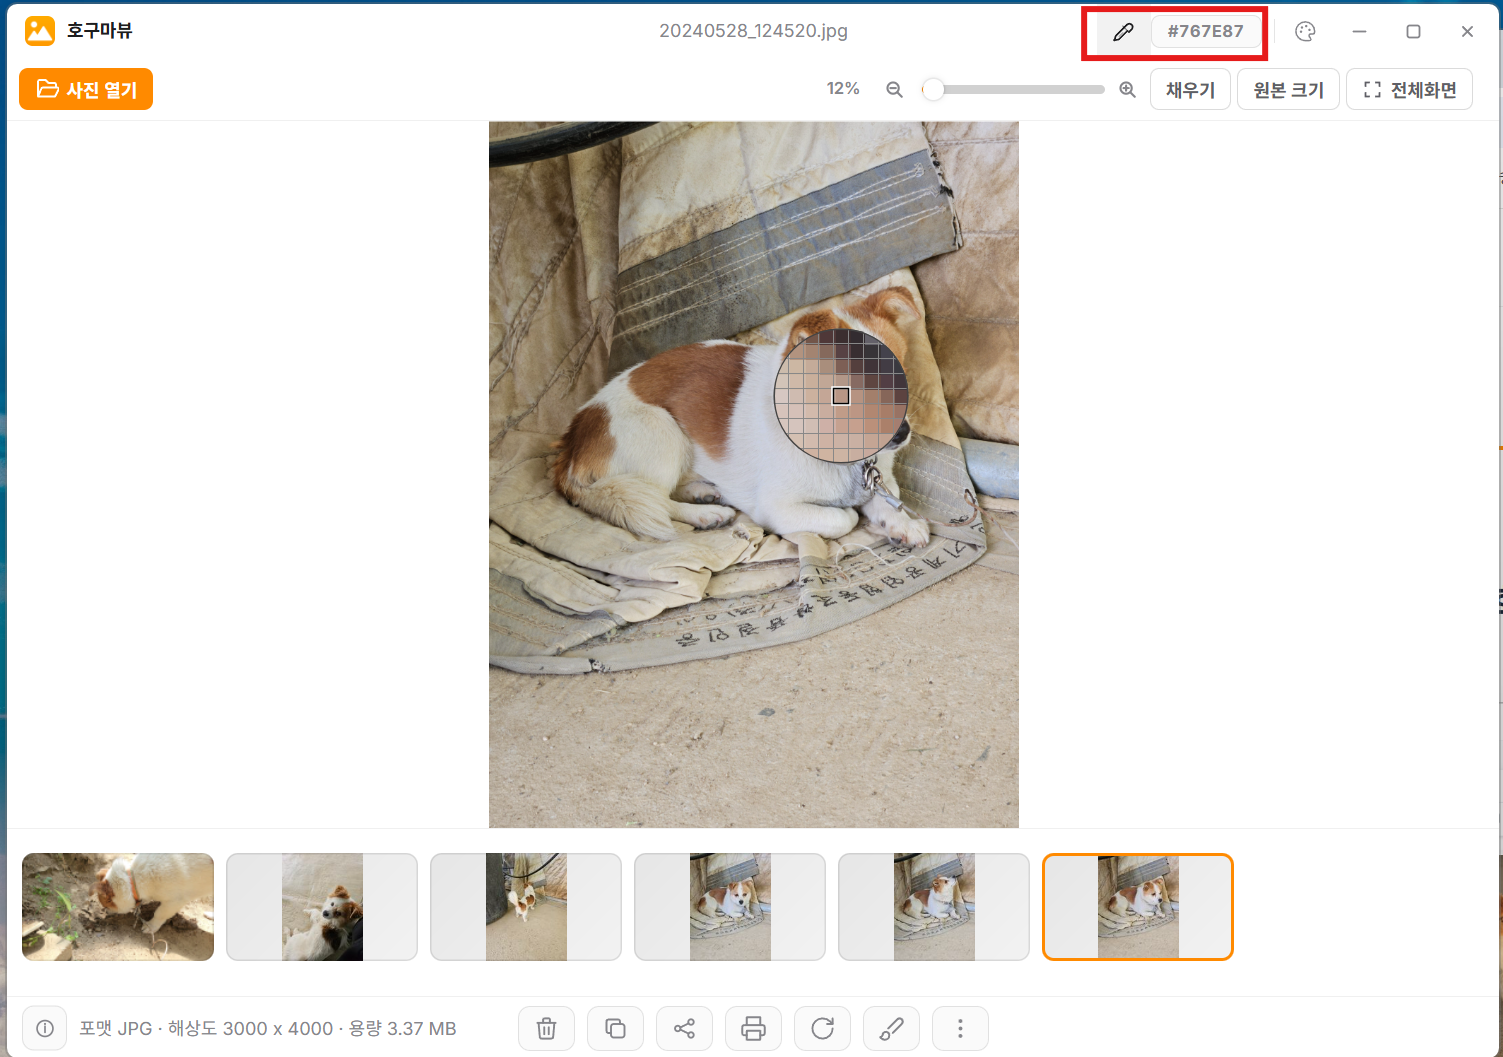This screenshot has width=1503, height=1057.
Task: Click the zoom in magnifier icon
Action: coord(1127,90)
